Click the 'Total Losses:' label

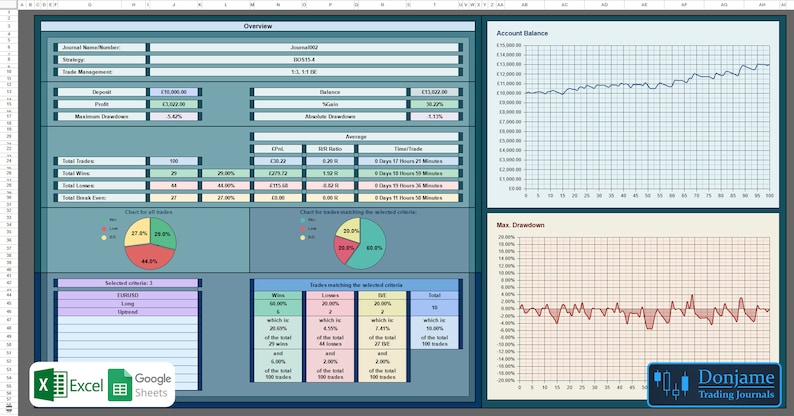(x=102, y=186)
